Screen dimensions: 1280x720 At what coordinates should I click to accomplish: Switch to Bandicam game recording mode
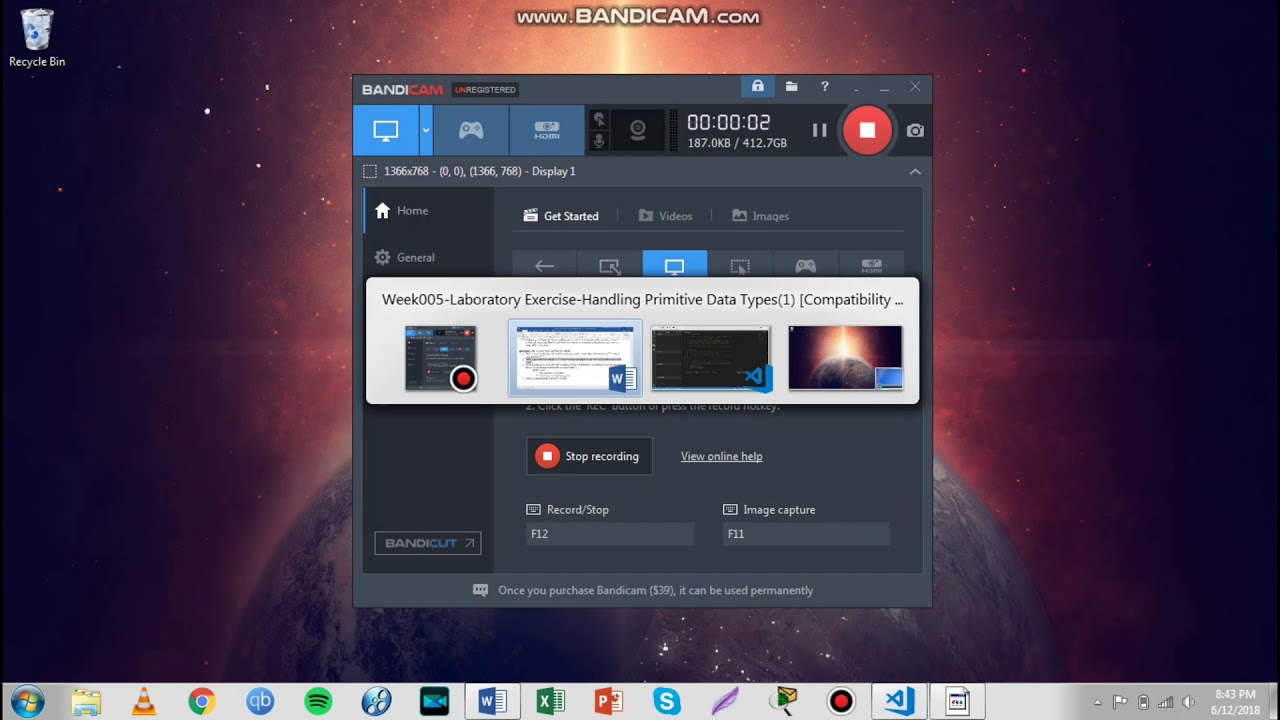pyautogui.click(x=471, y=130)
